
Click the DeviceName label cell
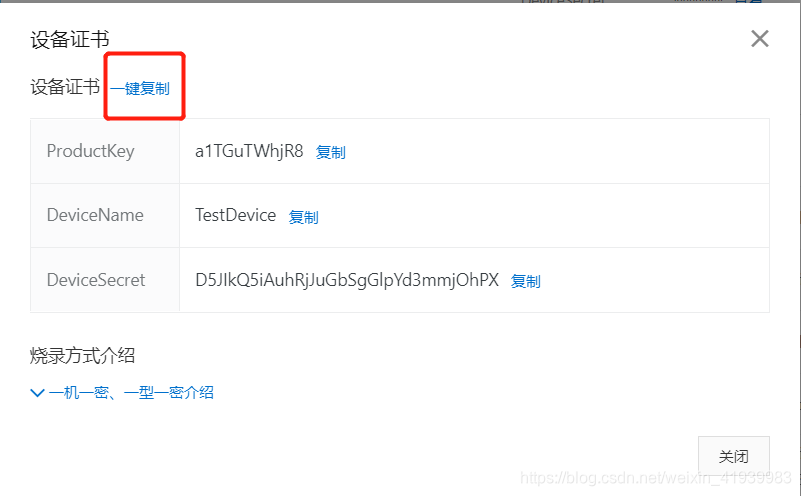[x=105, y=216]
